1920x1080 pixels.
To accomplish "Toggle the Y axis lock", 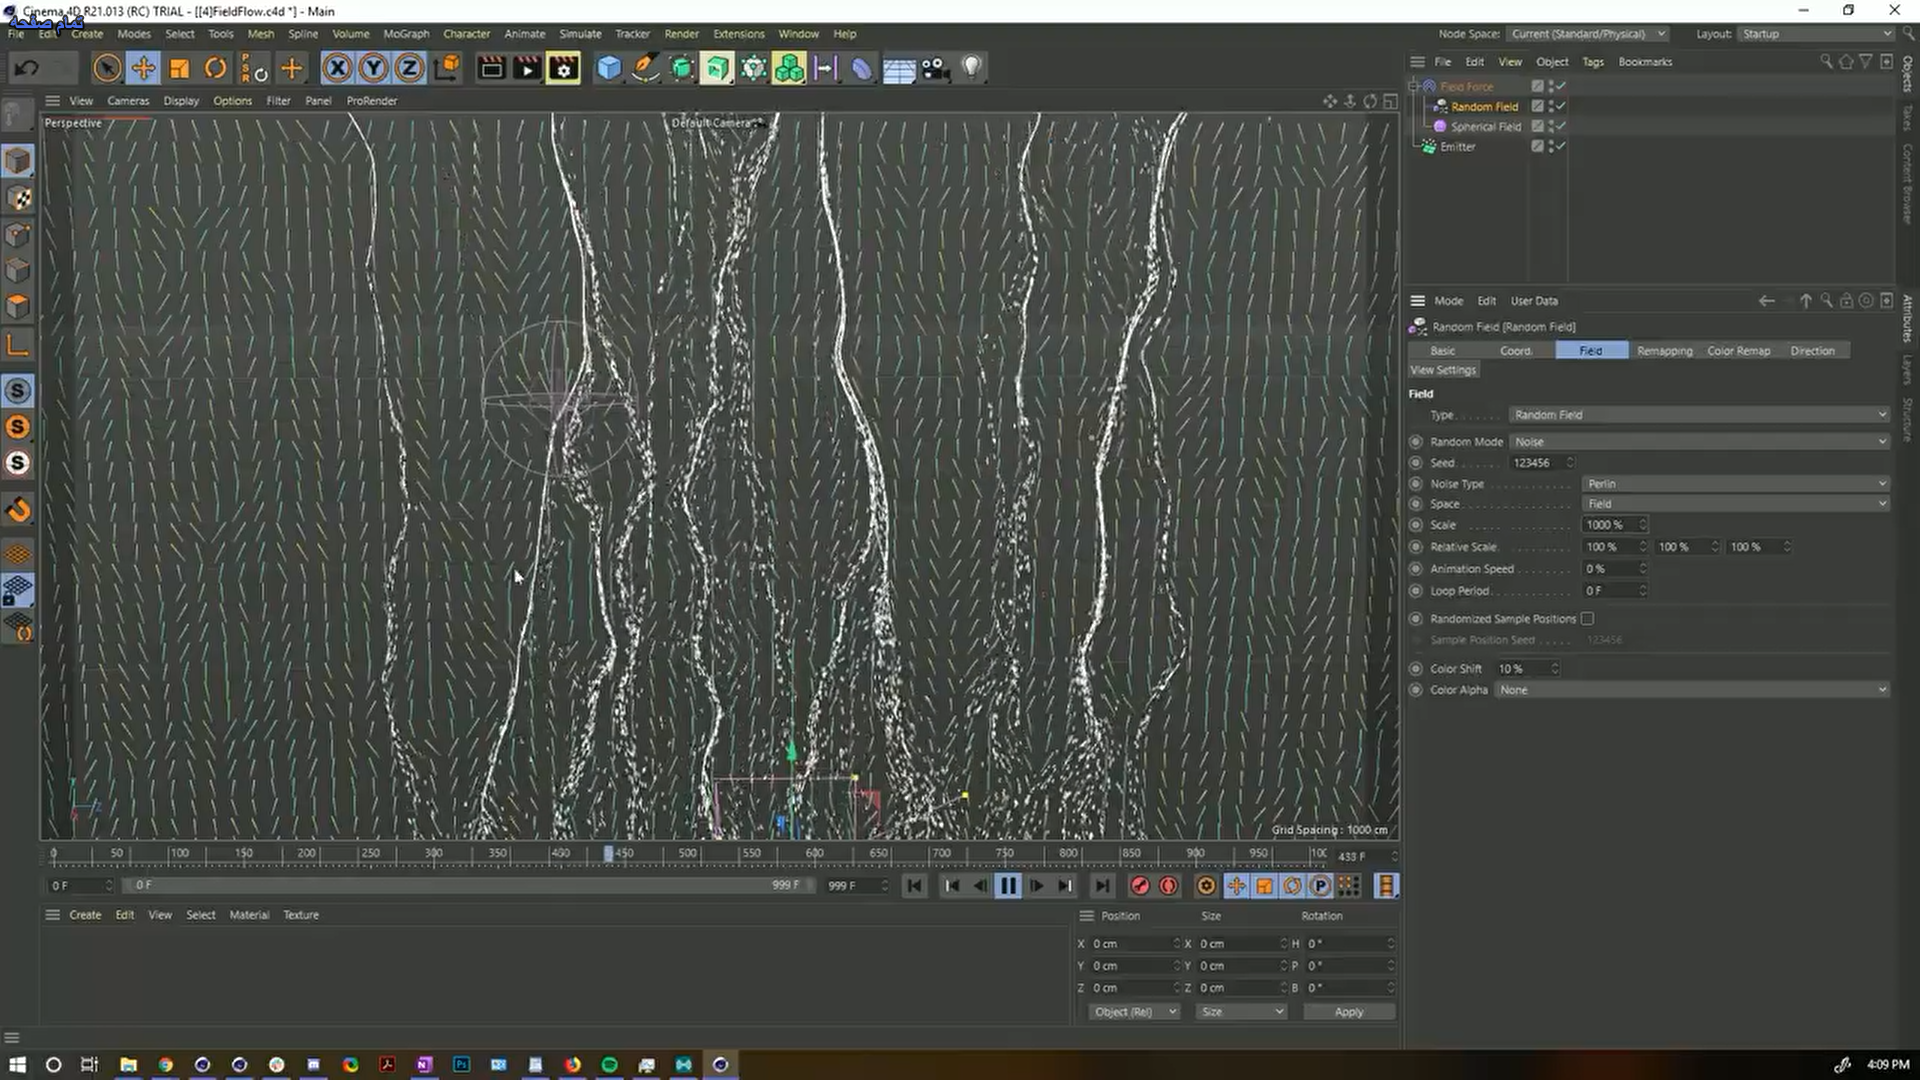I will 374,68.
